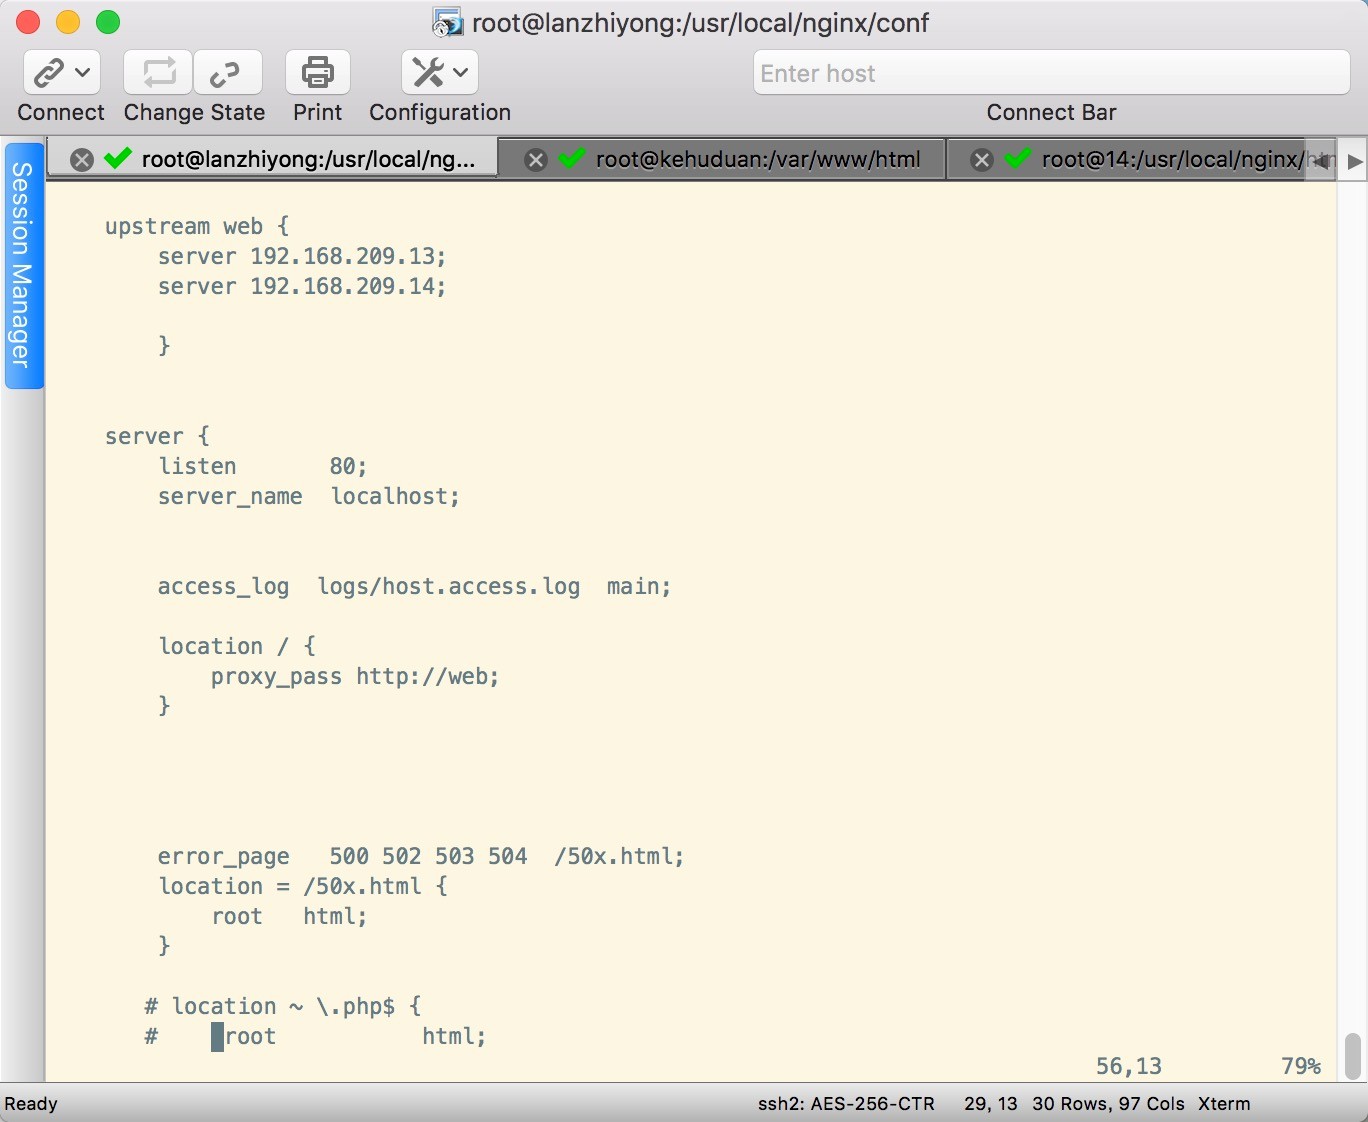Open the Session Manager side panel
This screenshot has height=1122, width=1368.
[23, 265]
